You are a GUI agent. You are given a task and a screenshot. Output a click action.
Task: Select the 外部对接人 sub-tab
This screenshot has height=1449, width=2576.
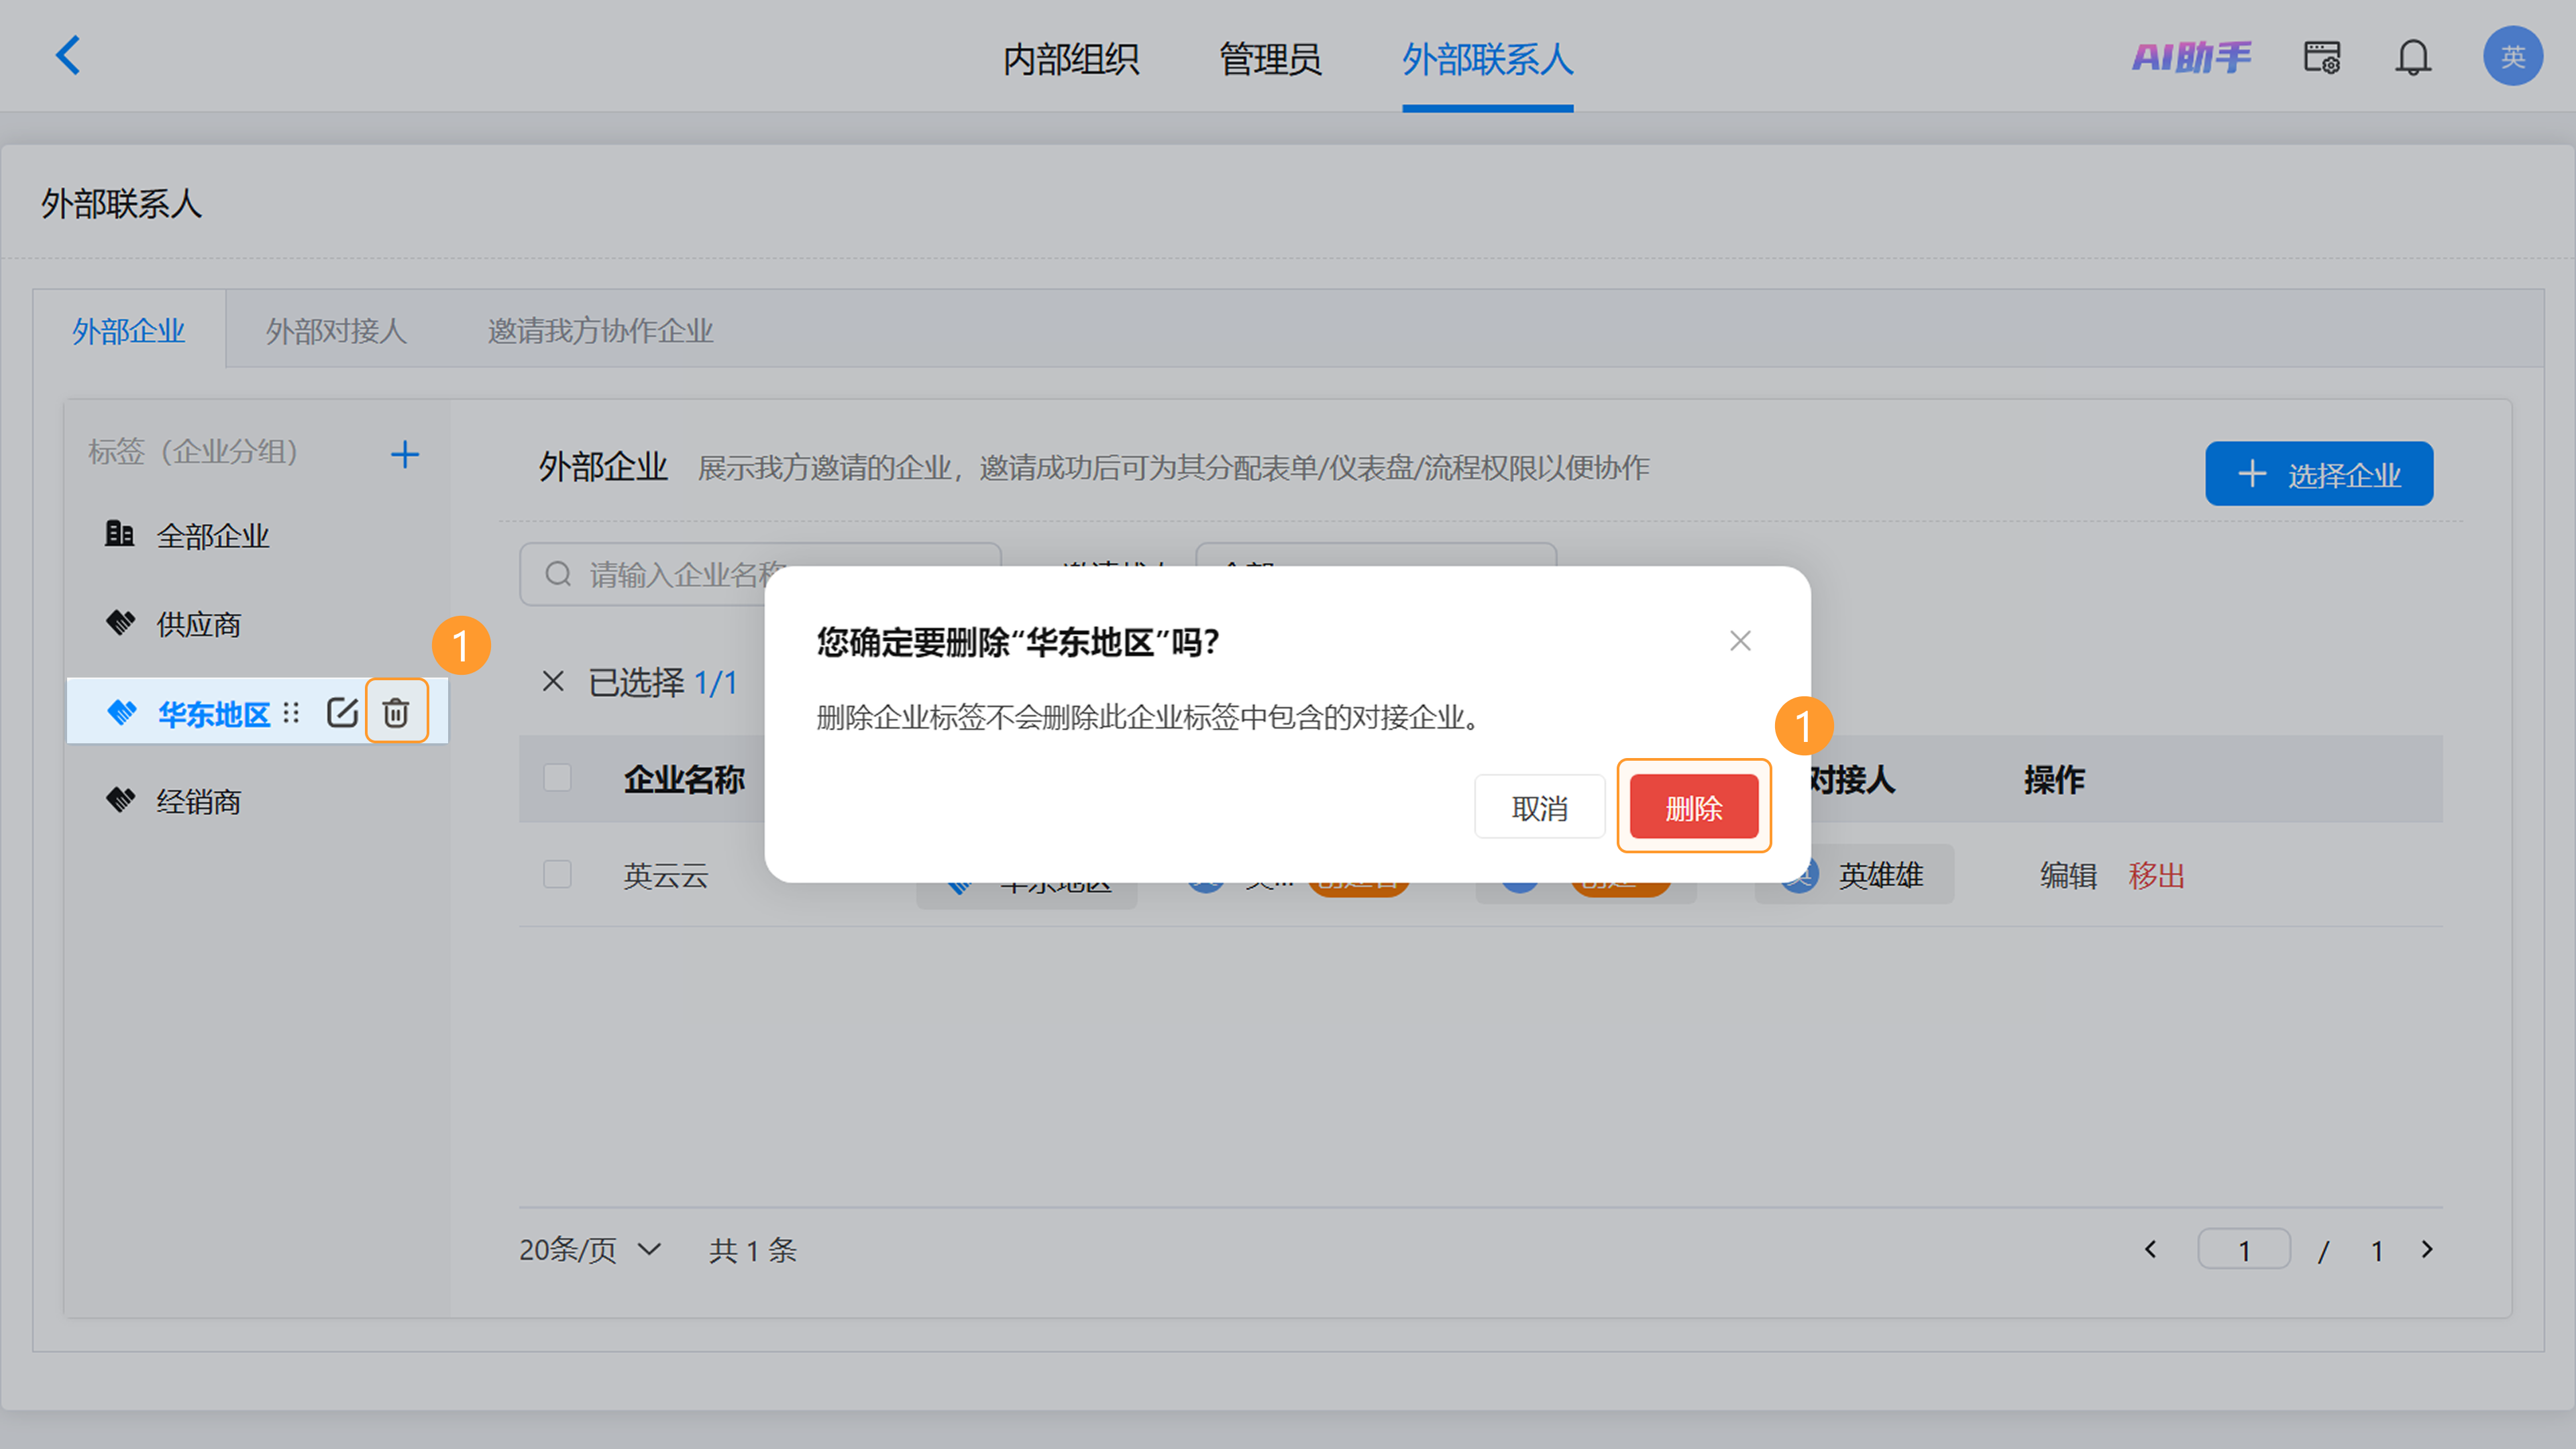click(x=336, y=331)
